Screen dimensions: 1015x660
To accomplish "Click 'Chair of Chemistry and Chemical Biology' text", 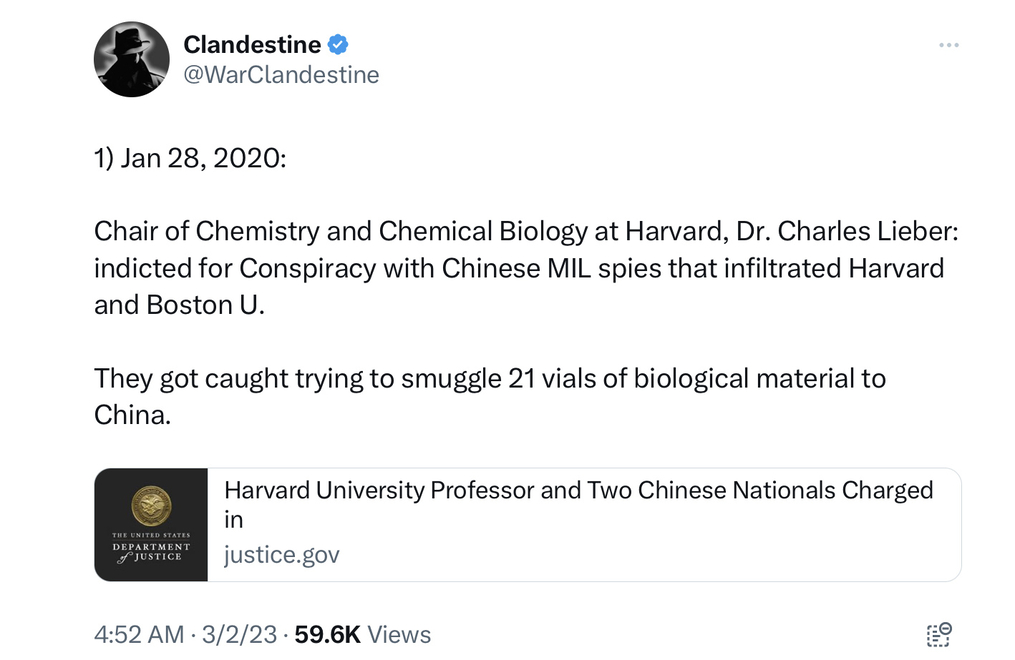I will [340, 231].
